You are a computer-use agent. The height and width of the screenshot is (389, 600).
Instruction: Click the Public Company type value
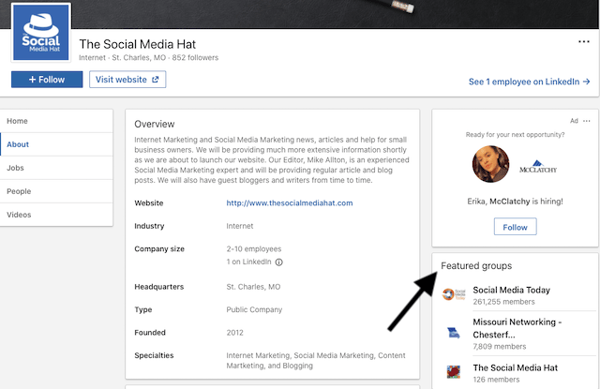pos(254,310)
